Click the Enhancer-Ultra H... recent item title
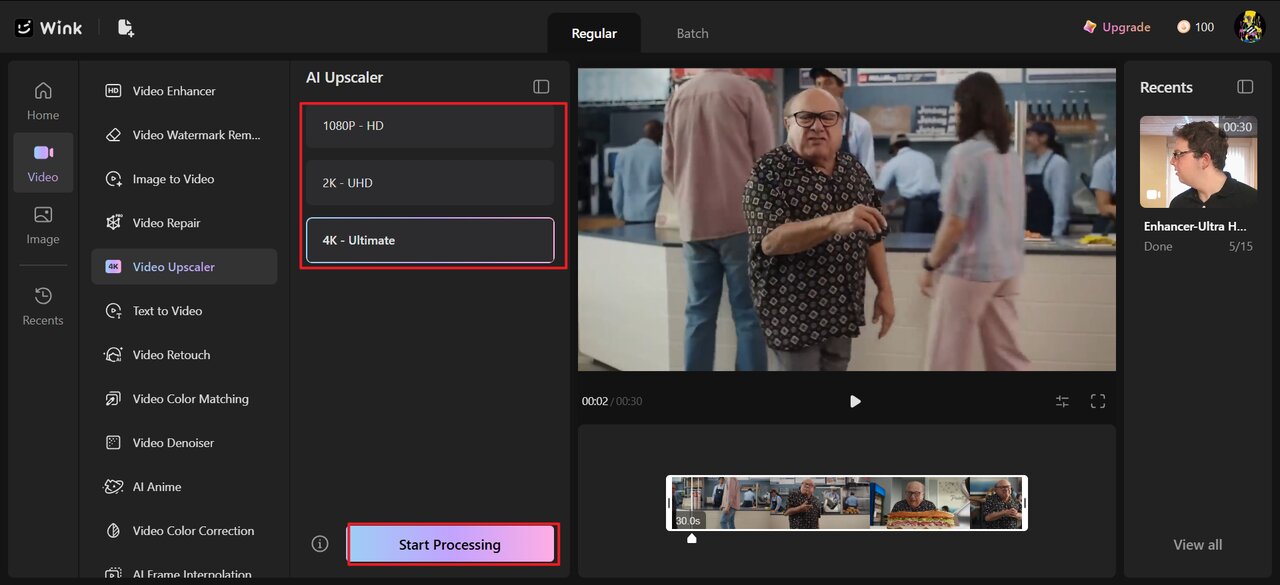1280x585 pixels. click(1194, 227)
